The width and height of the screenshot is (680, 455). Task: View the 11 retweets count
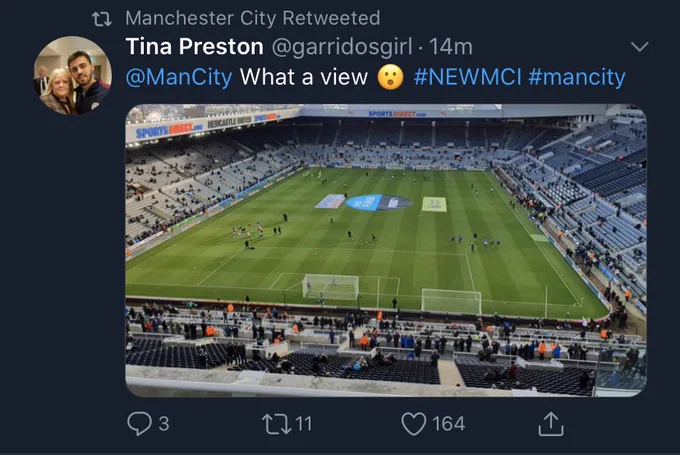point(303,424)
